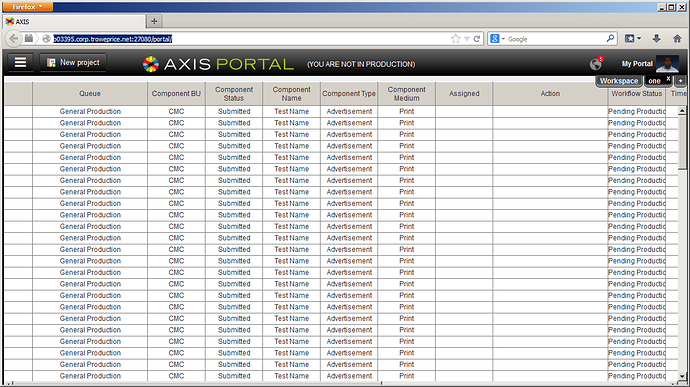The image size is (690, 387).
Task: Open a new browser tab
Action: [154, 21]
